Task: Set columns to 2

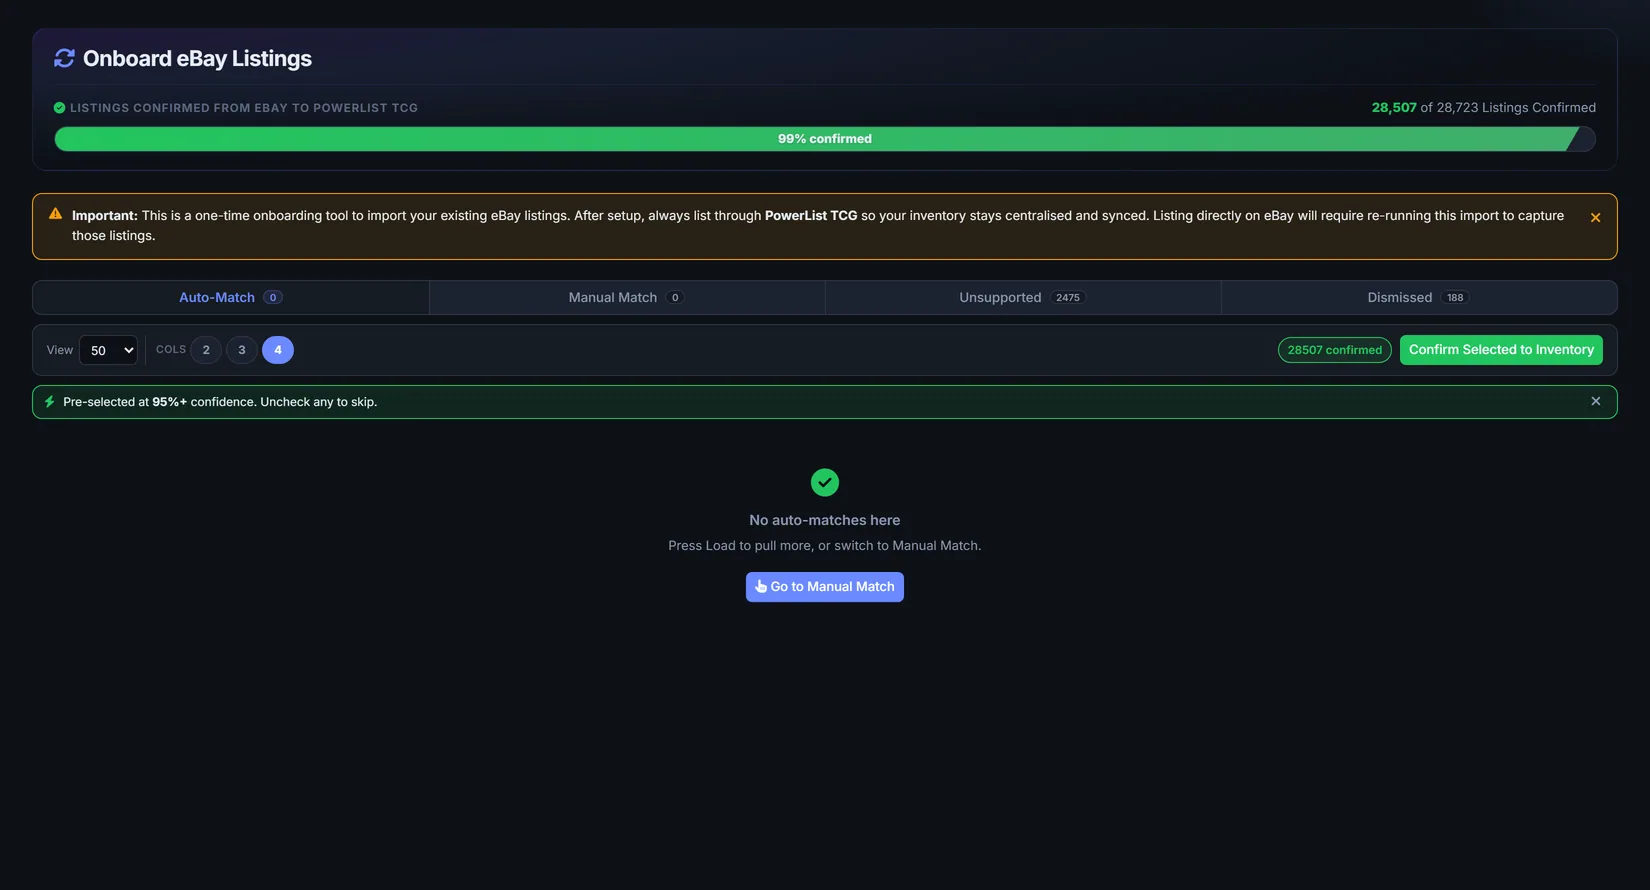Action: pos(206,350)
